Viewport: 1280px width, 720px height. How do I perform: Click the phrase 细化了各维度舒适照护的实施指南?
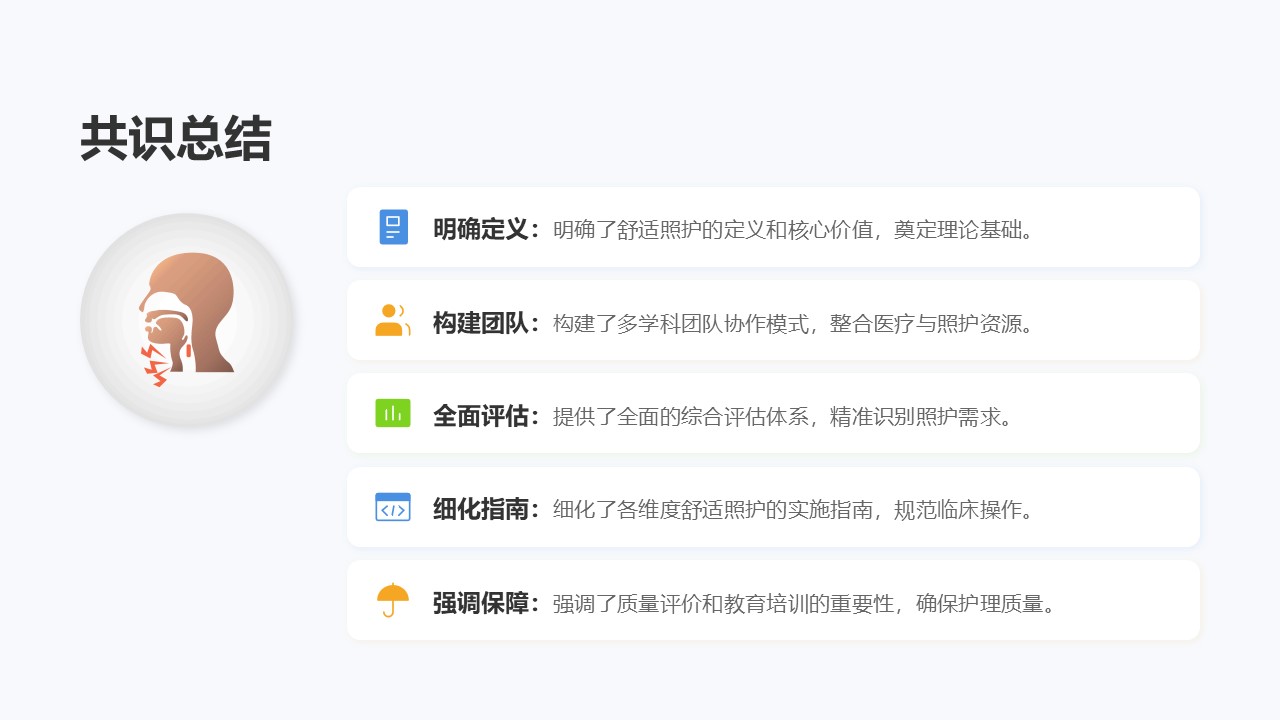coord(703,509)
